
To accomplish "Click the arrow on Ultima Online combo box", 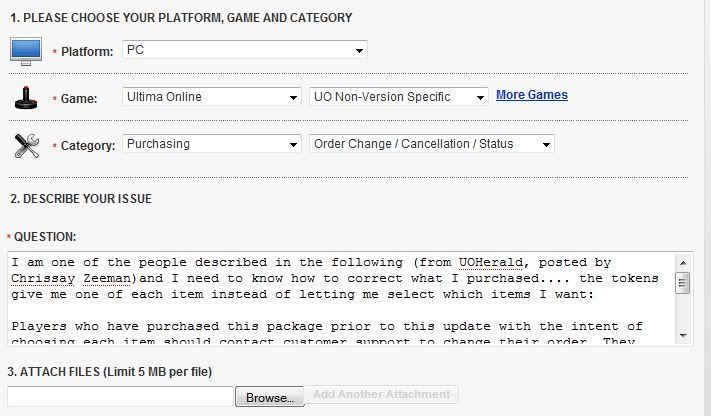I will 293,98.
